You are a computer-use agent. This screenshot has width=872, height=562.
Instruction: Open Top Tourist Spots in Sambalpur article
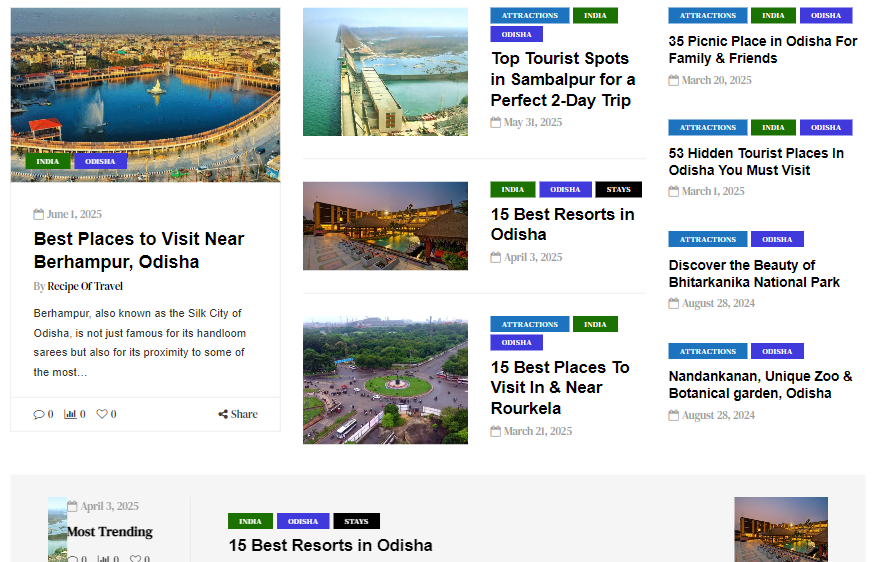pyautogui.click(x=563, y=79)
